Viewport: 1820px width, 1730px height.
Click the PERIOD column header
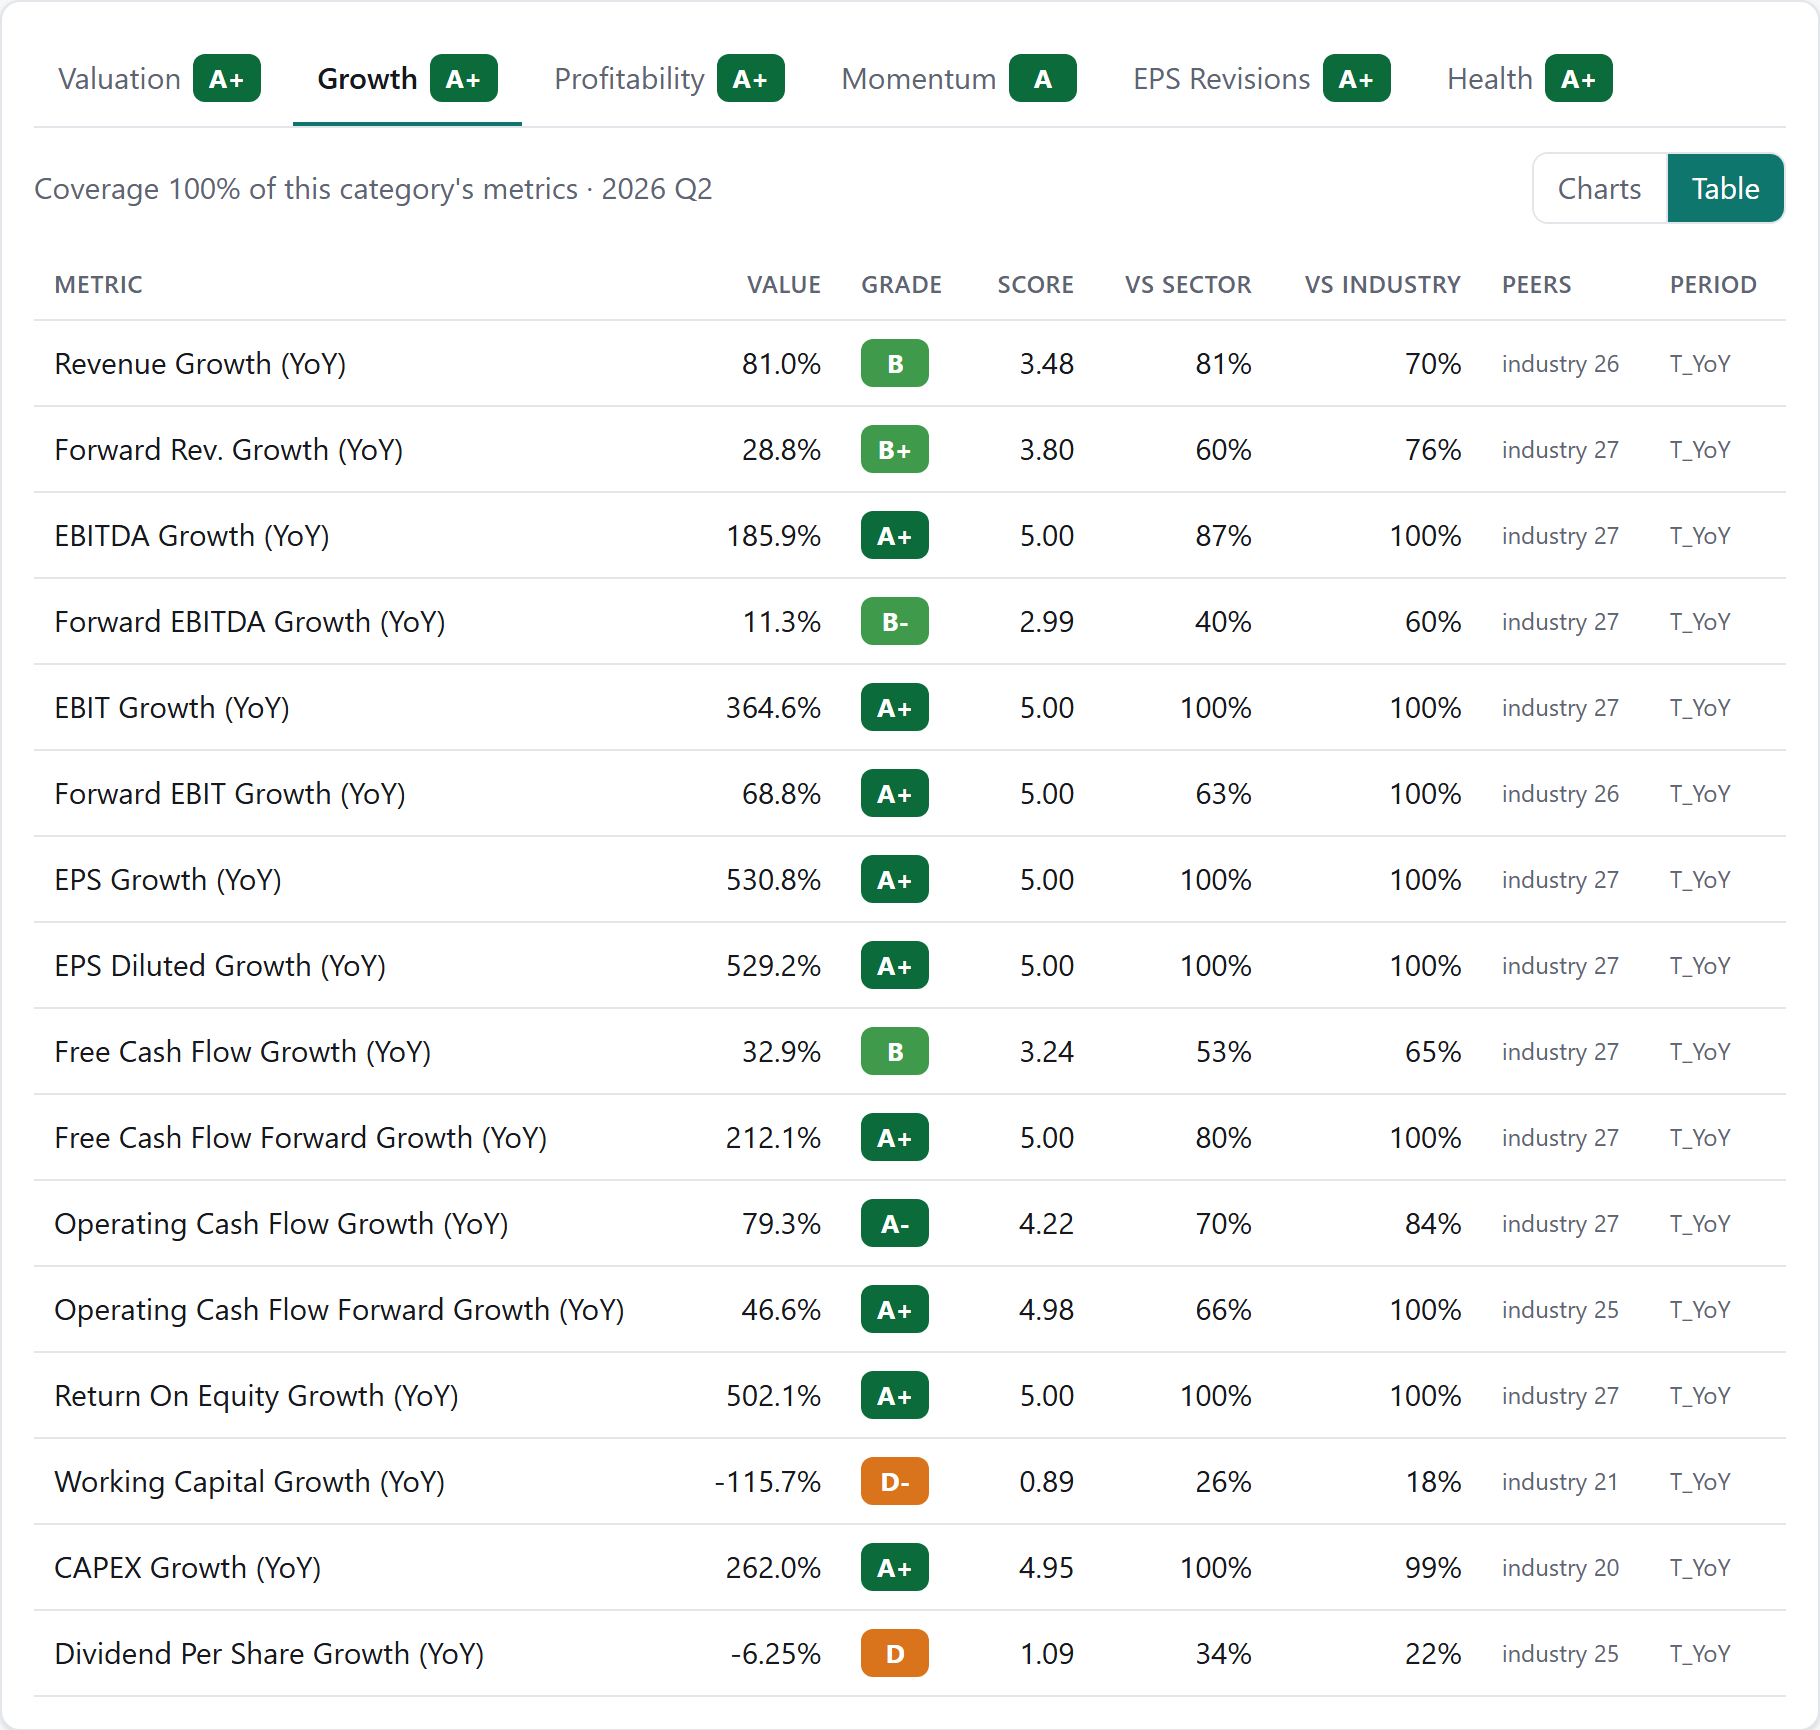point(1713,285)
